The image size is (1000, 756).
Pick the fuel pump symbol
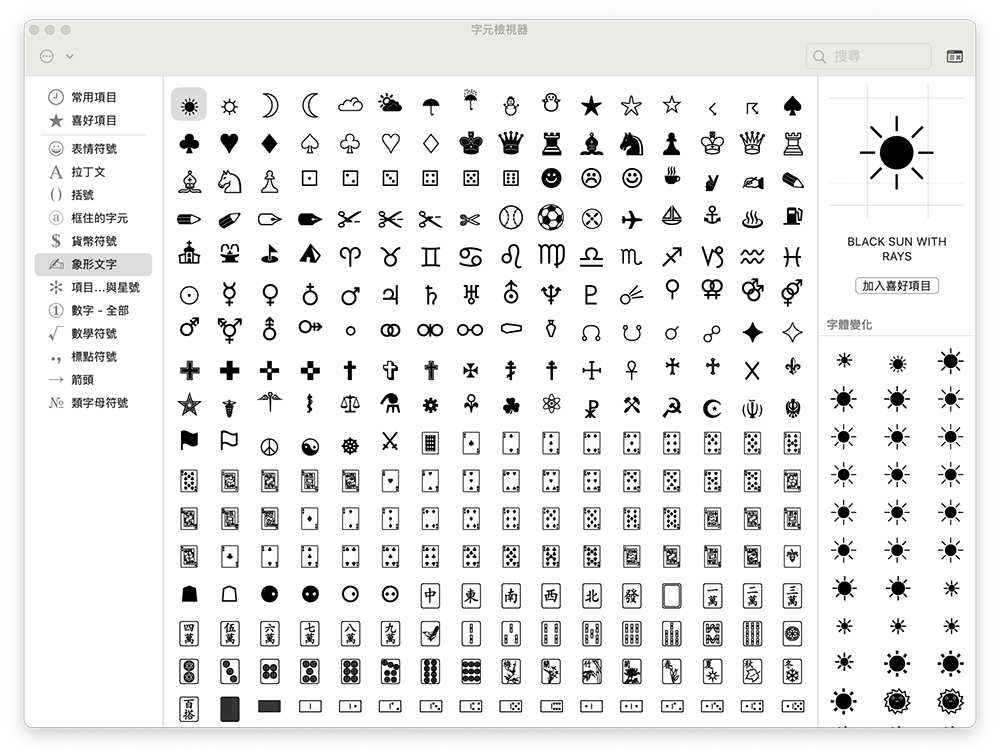pyautogui.click(x=792, y=216)
